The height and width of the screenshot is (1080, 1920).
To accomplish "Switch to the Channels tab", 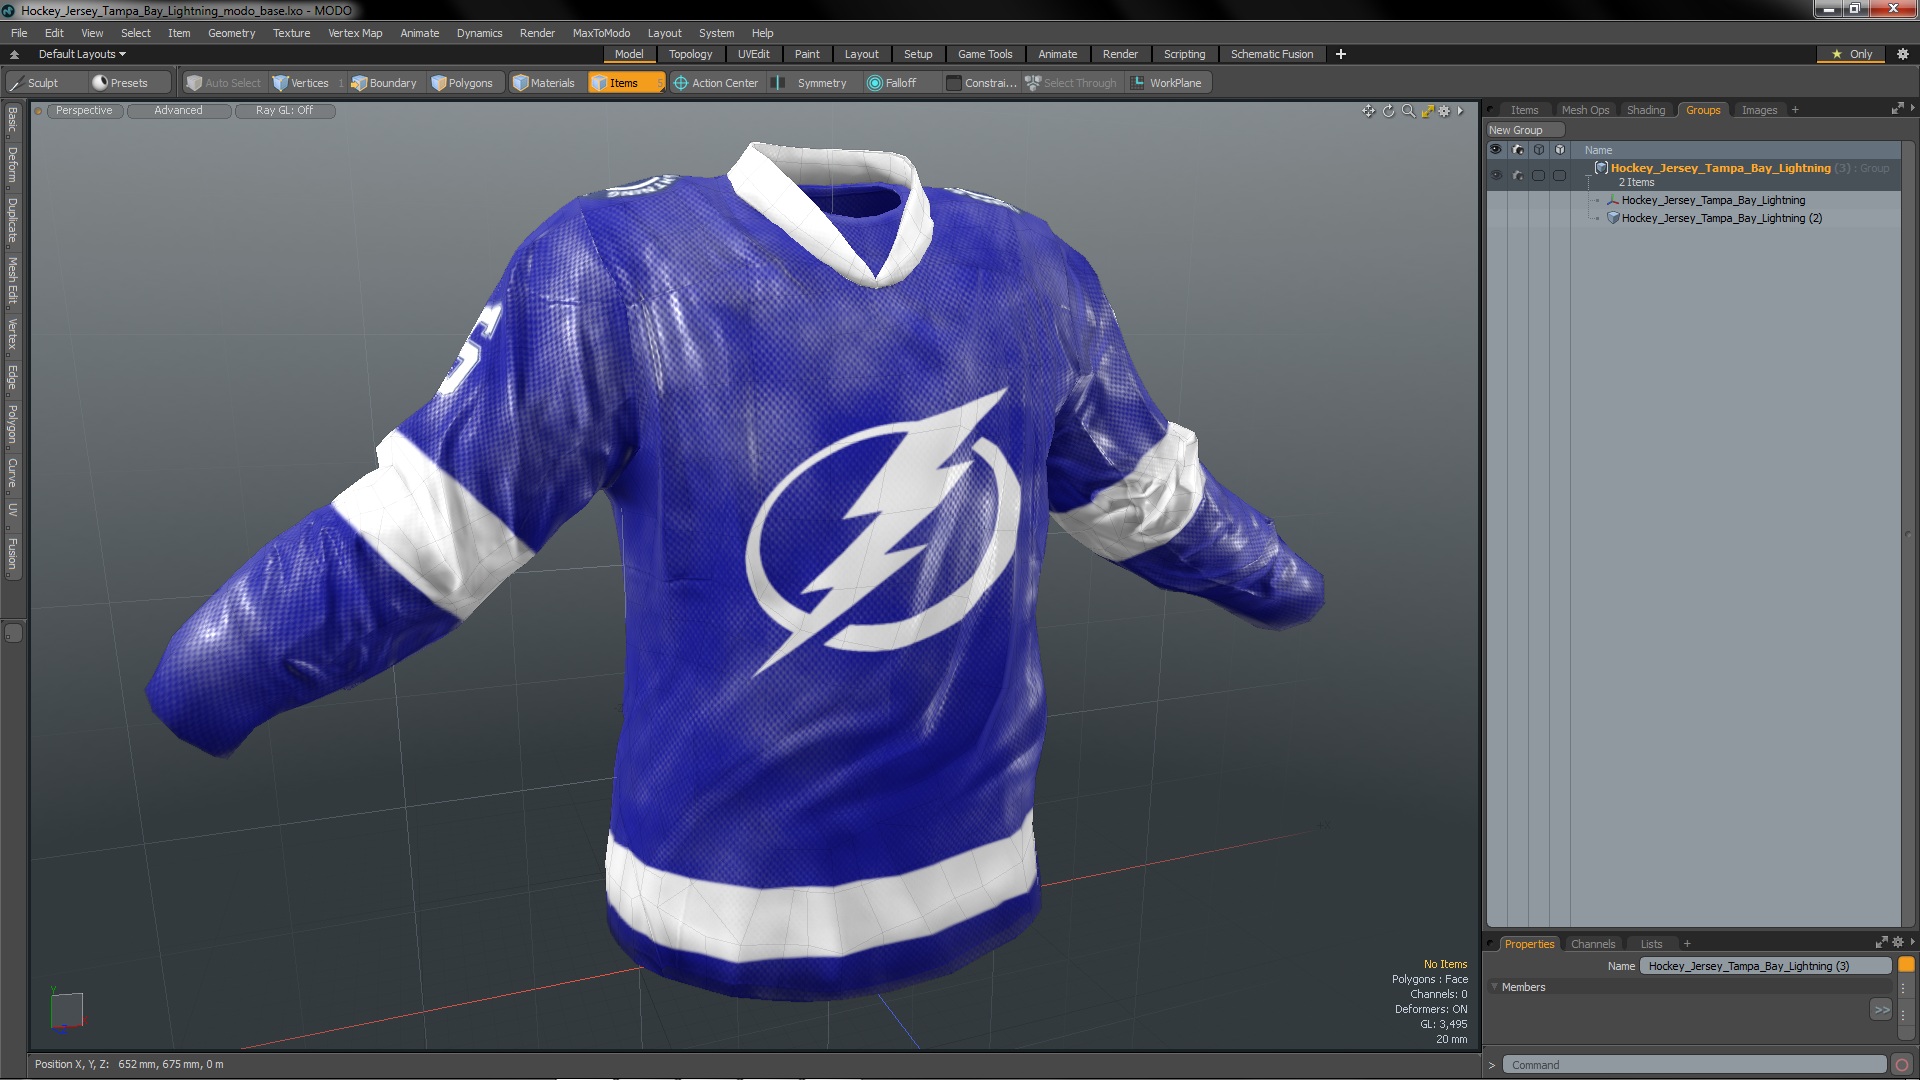I will (1592, 944).
